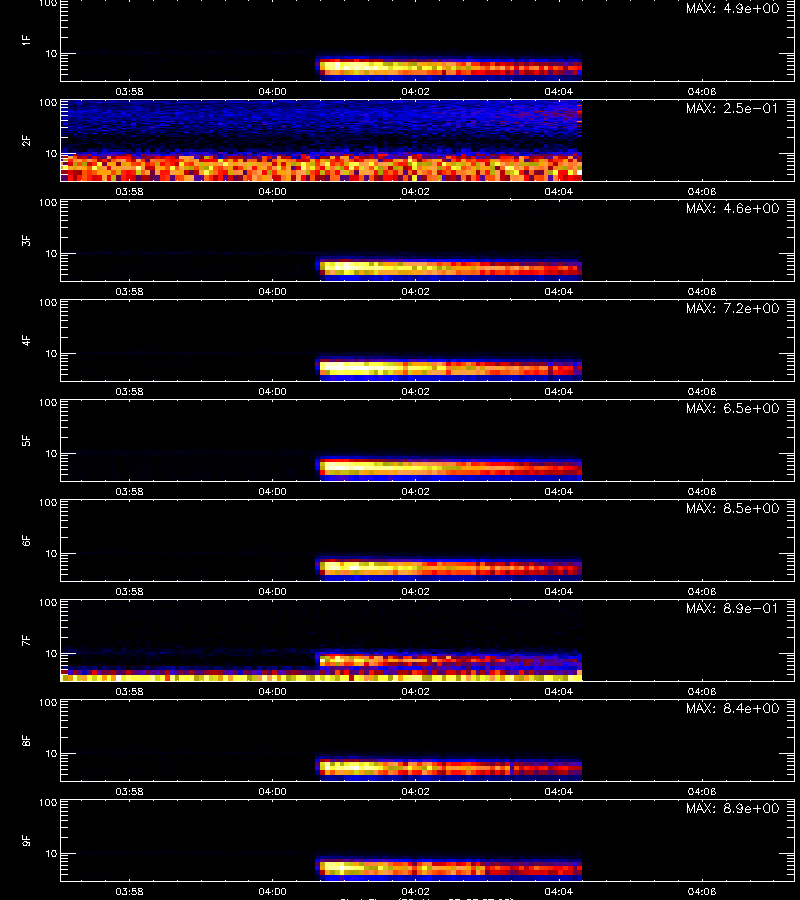Click the bright signal band in panel 1F
This screenshot has width=800, height=900.
[x=449, y=68]
